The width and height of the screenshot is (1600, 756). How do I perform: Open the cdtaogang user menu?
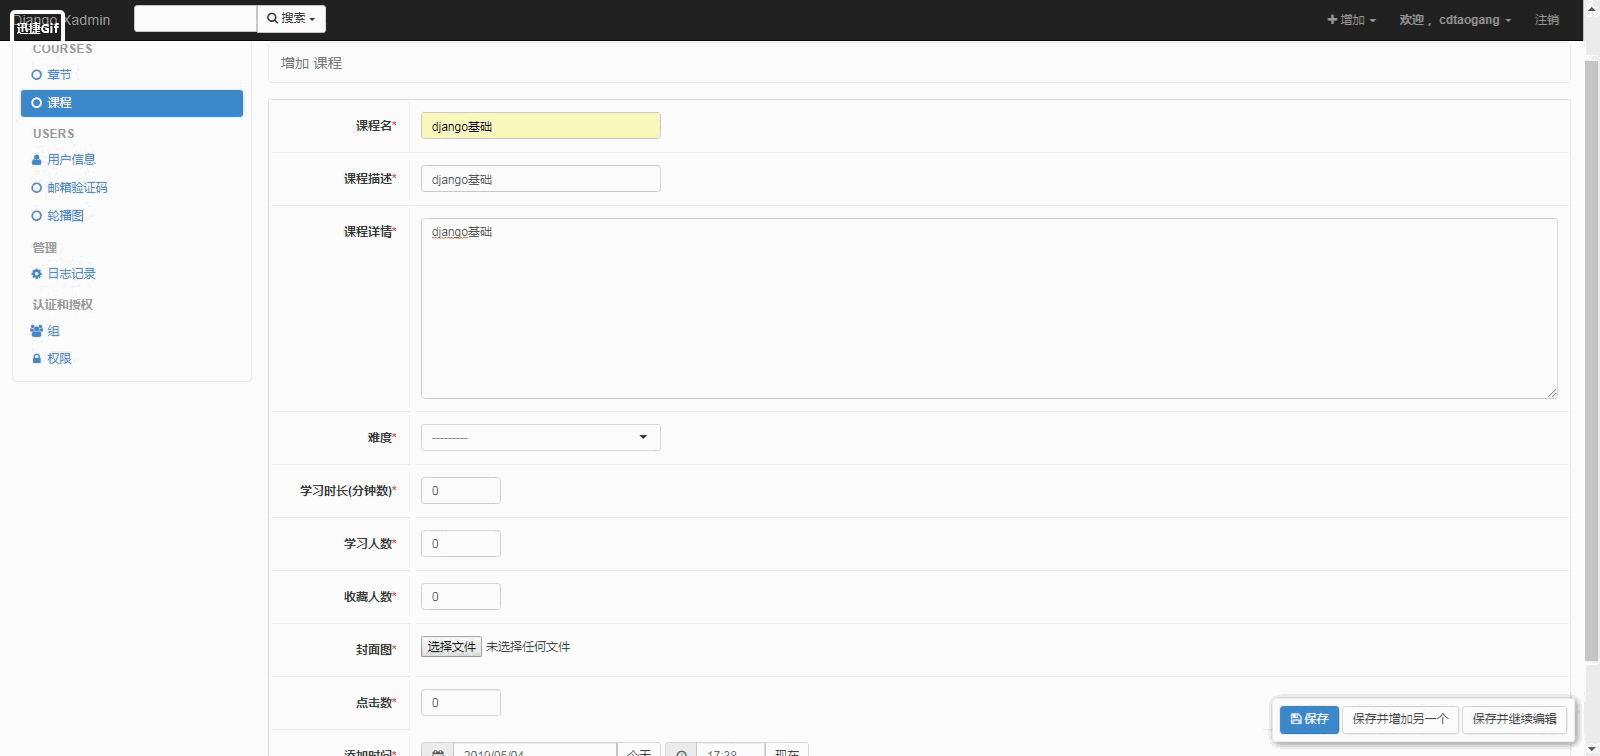point(1455,20)
